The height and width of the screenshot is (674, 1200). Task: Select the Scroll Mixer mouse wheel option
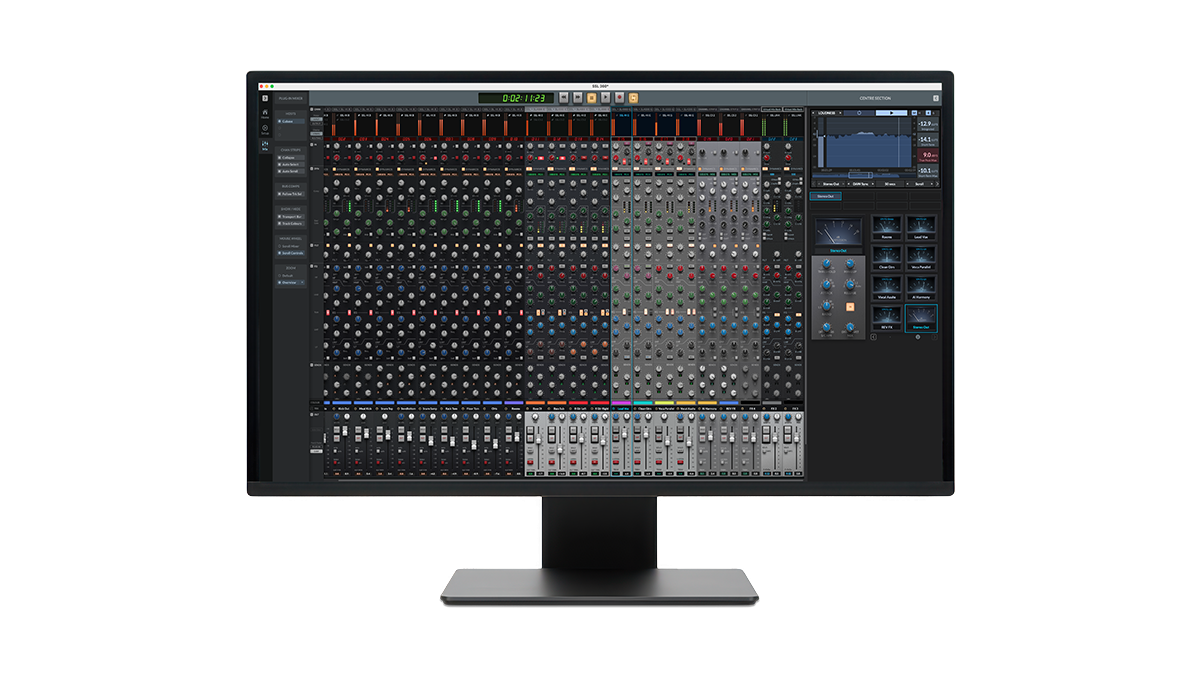coord(290,246)
